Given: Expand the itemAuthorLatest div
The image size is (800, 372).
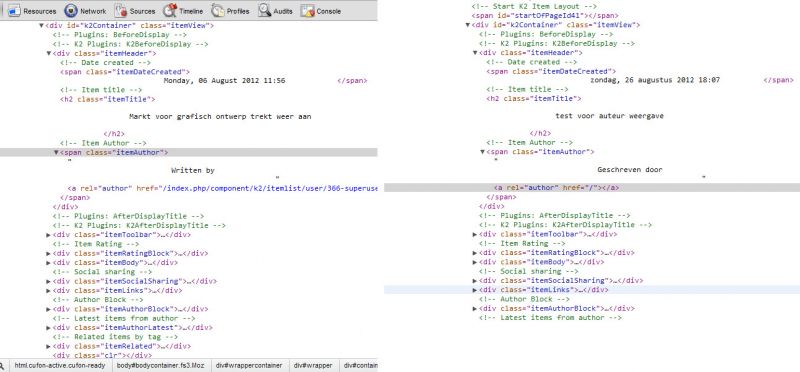Looking at the screenshot, I should (49, 328).
